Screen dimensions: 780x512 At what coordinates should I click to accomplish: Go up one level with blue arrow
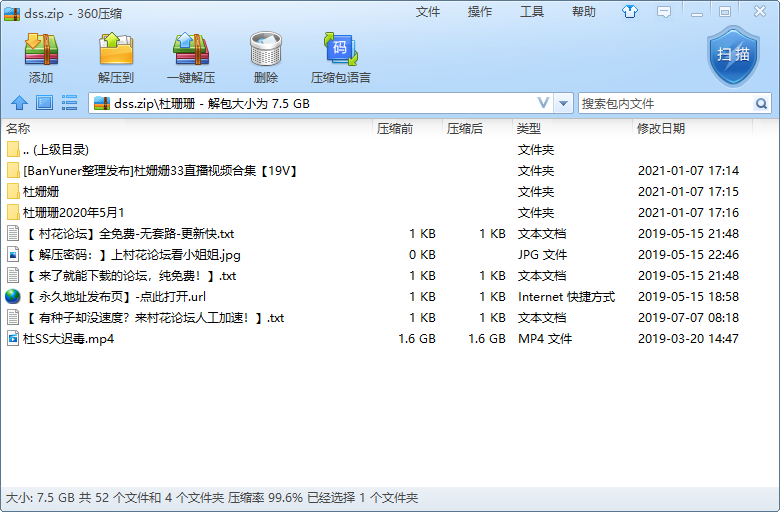coord(19,103)
